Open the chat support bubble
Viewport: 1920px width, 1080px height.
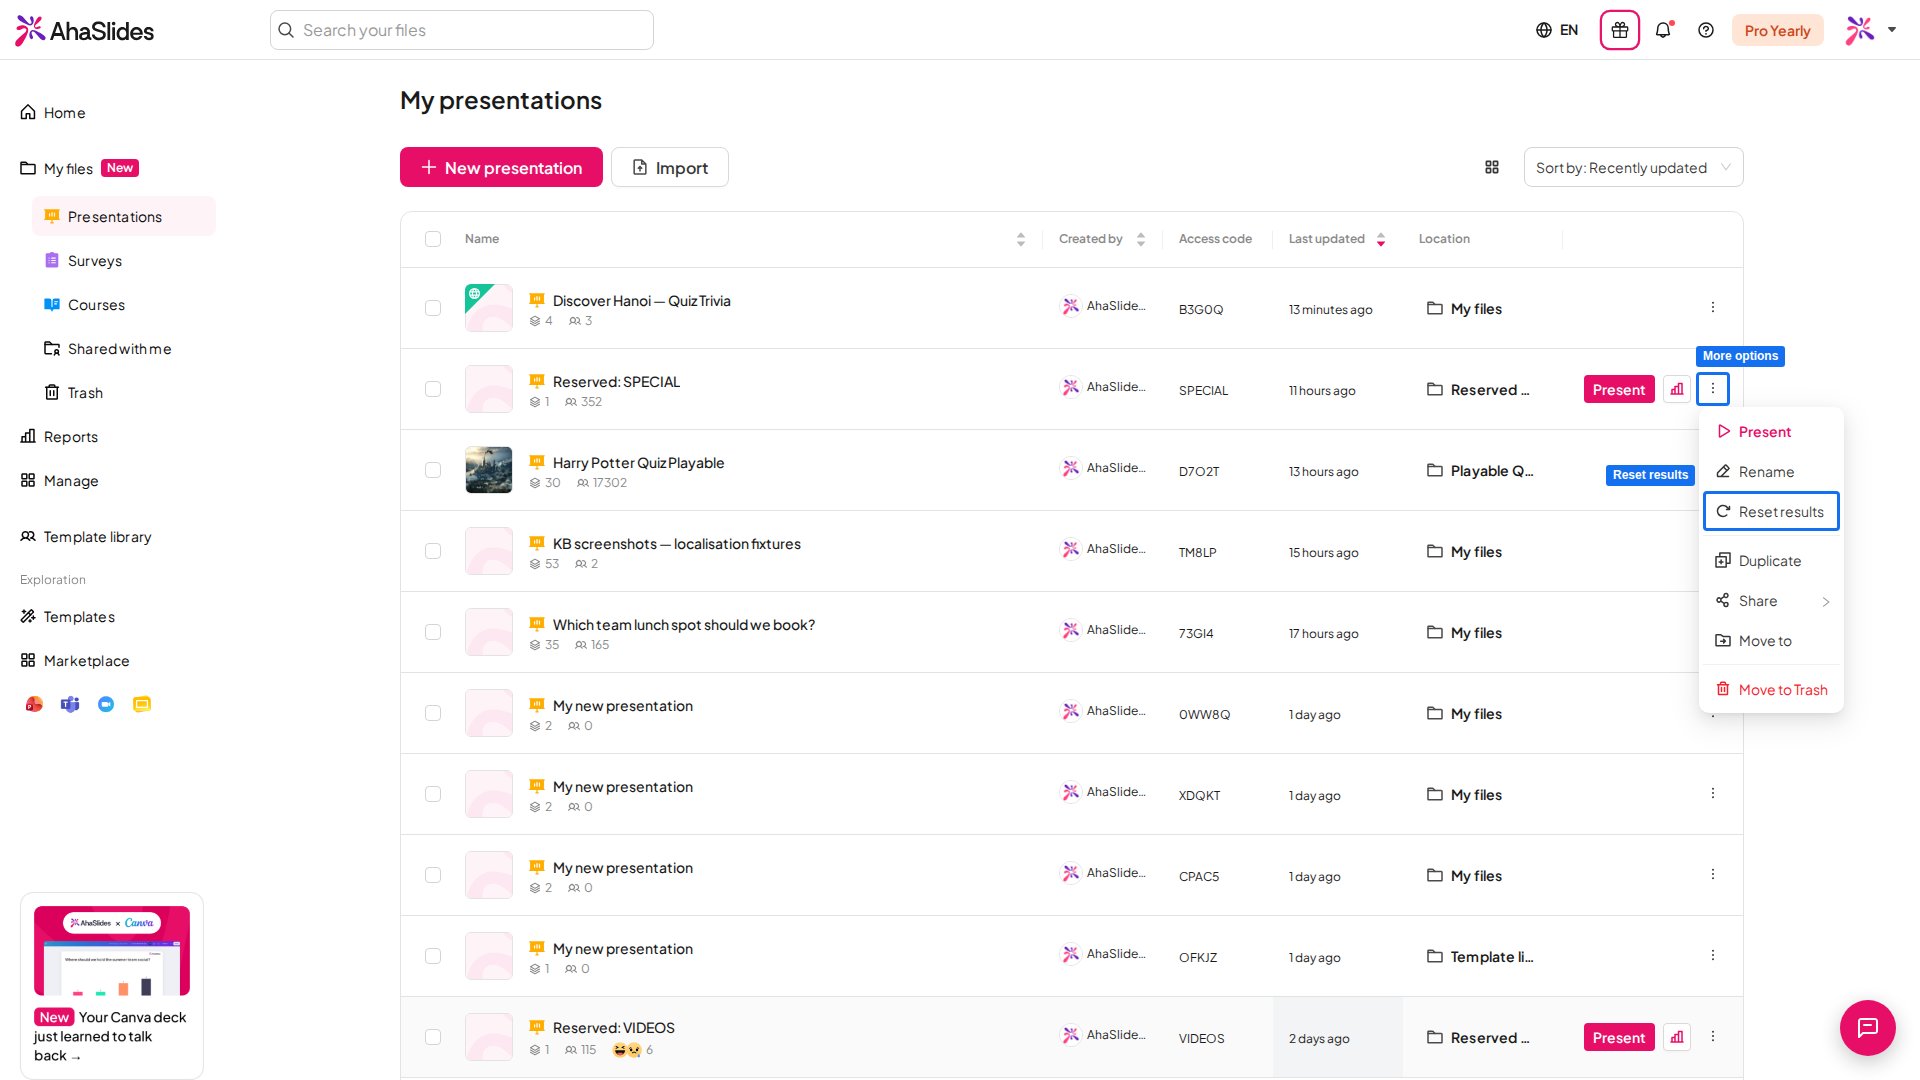pos(1867,1027)
